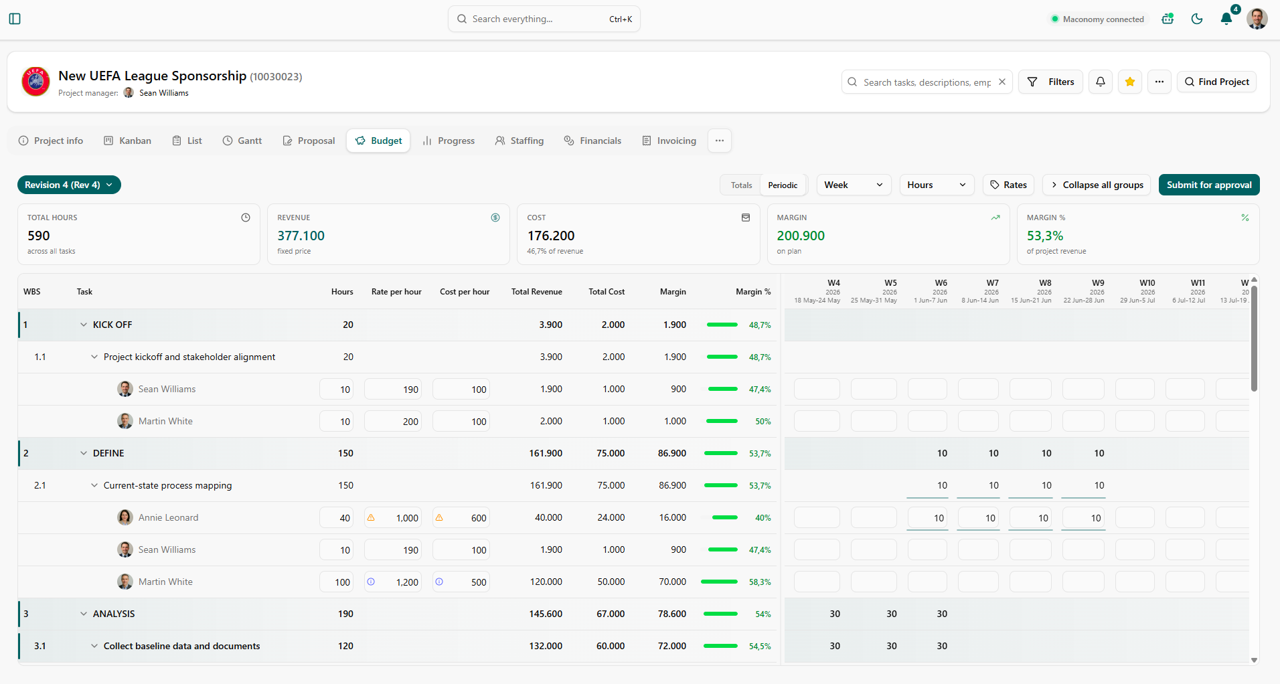Image resolution: width=1280 pixels, height=684 pixels.
Task: Open the Financials tab
Action: tap(592, 141)
